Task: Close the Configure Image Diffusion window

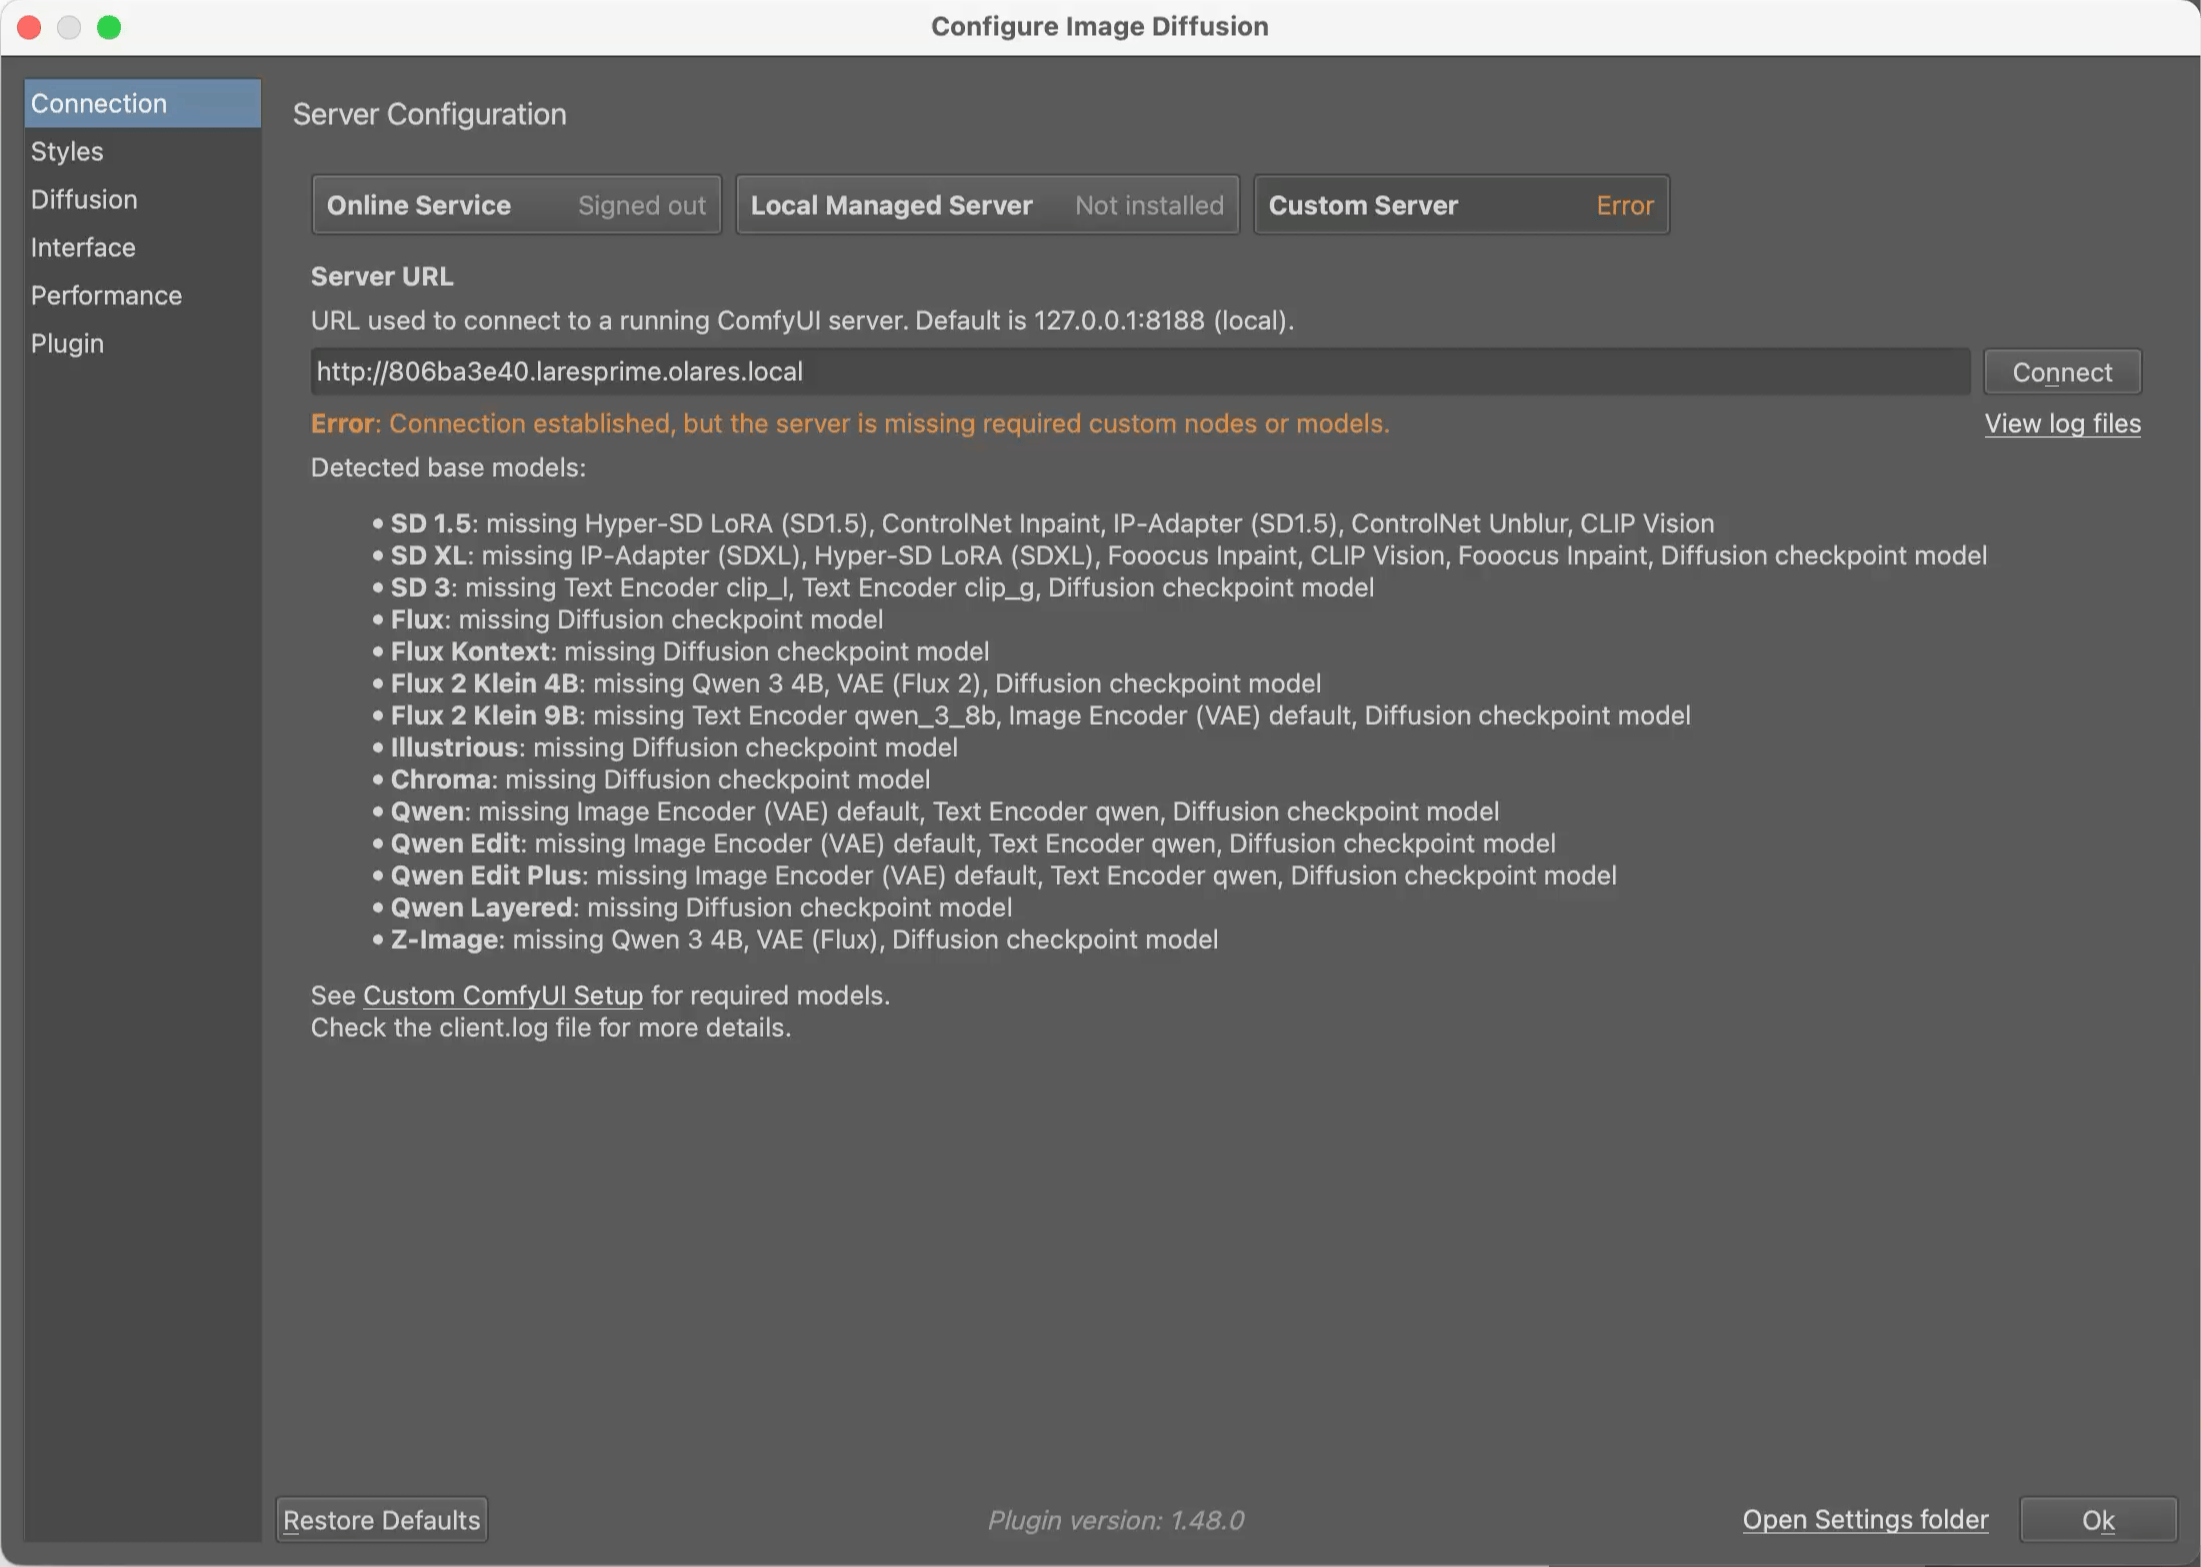Action: click(29, 27)
